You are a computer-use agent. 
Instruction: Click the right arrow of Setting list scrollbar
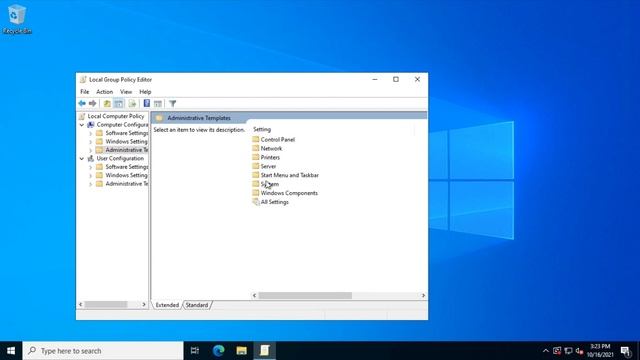423,296
